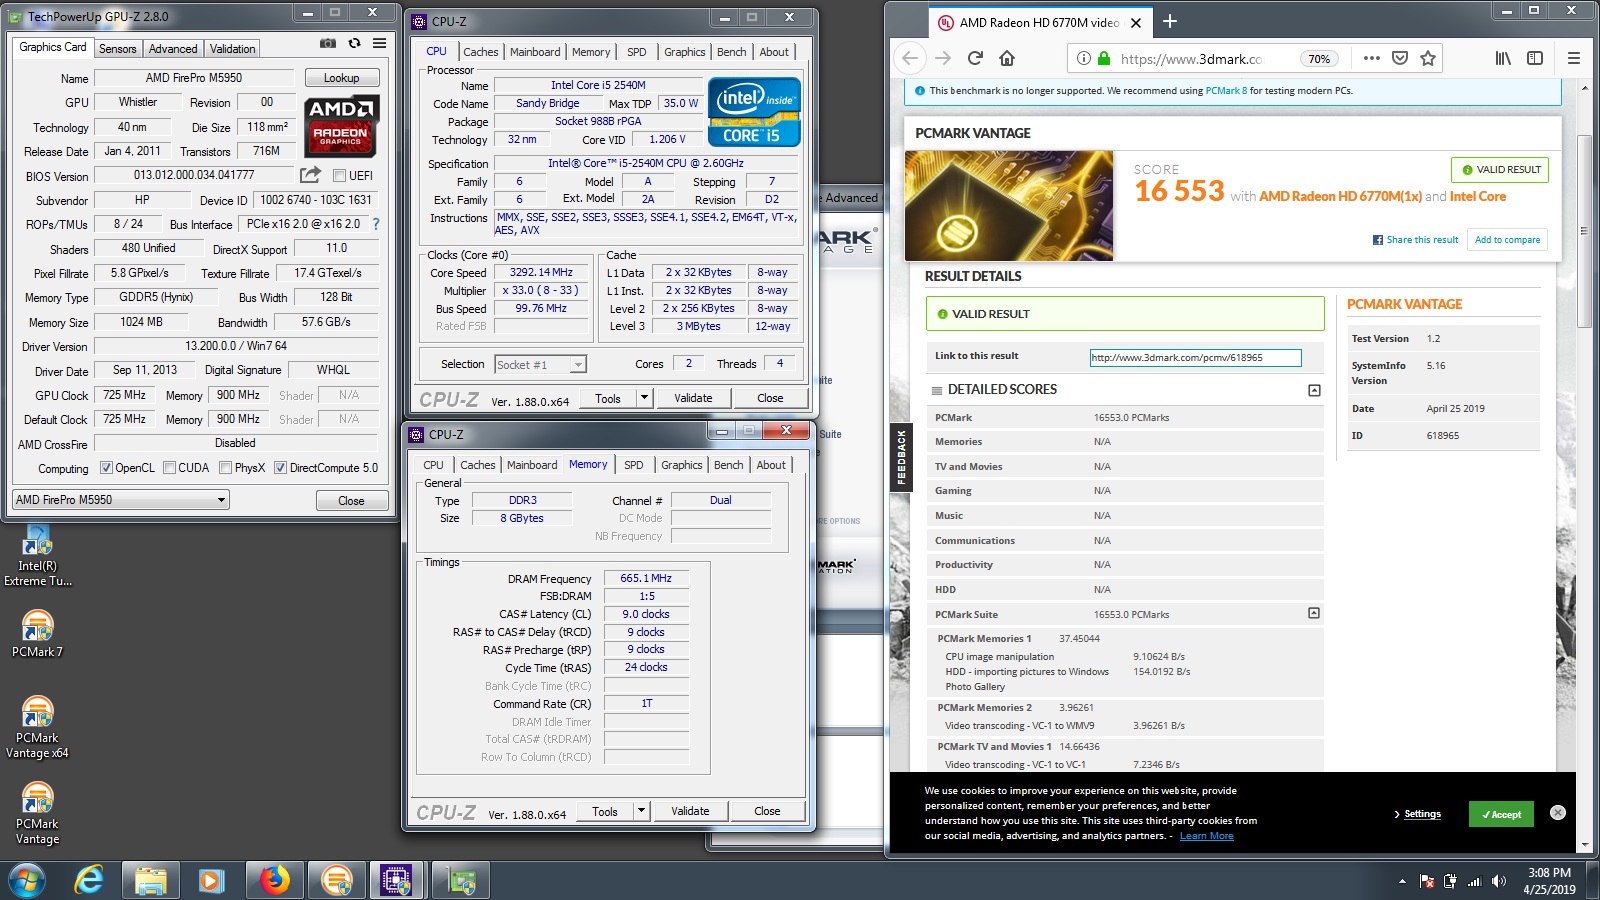Open the PCMark 8 recommendation link
Viewport: 1600px width, 900px height.
pyautogui.click(x=1226, y=90)
